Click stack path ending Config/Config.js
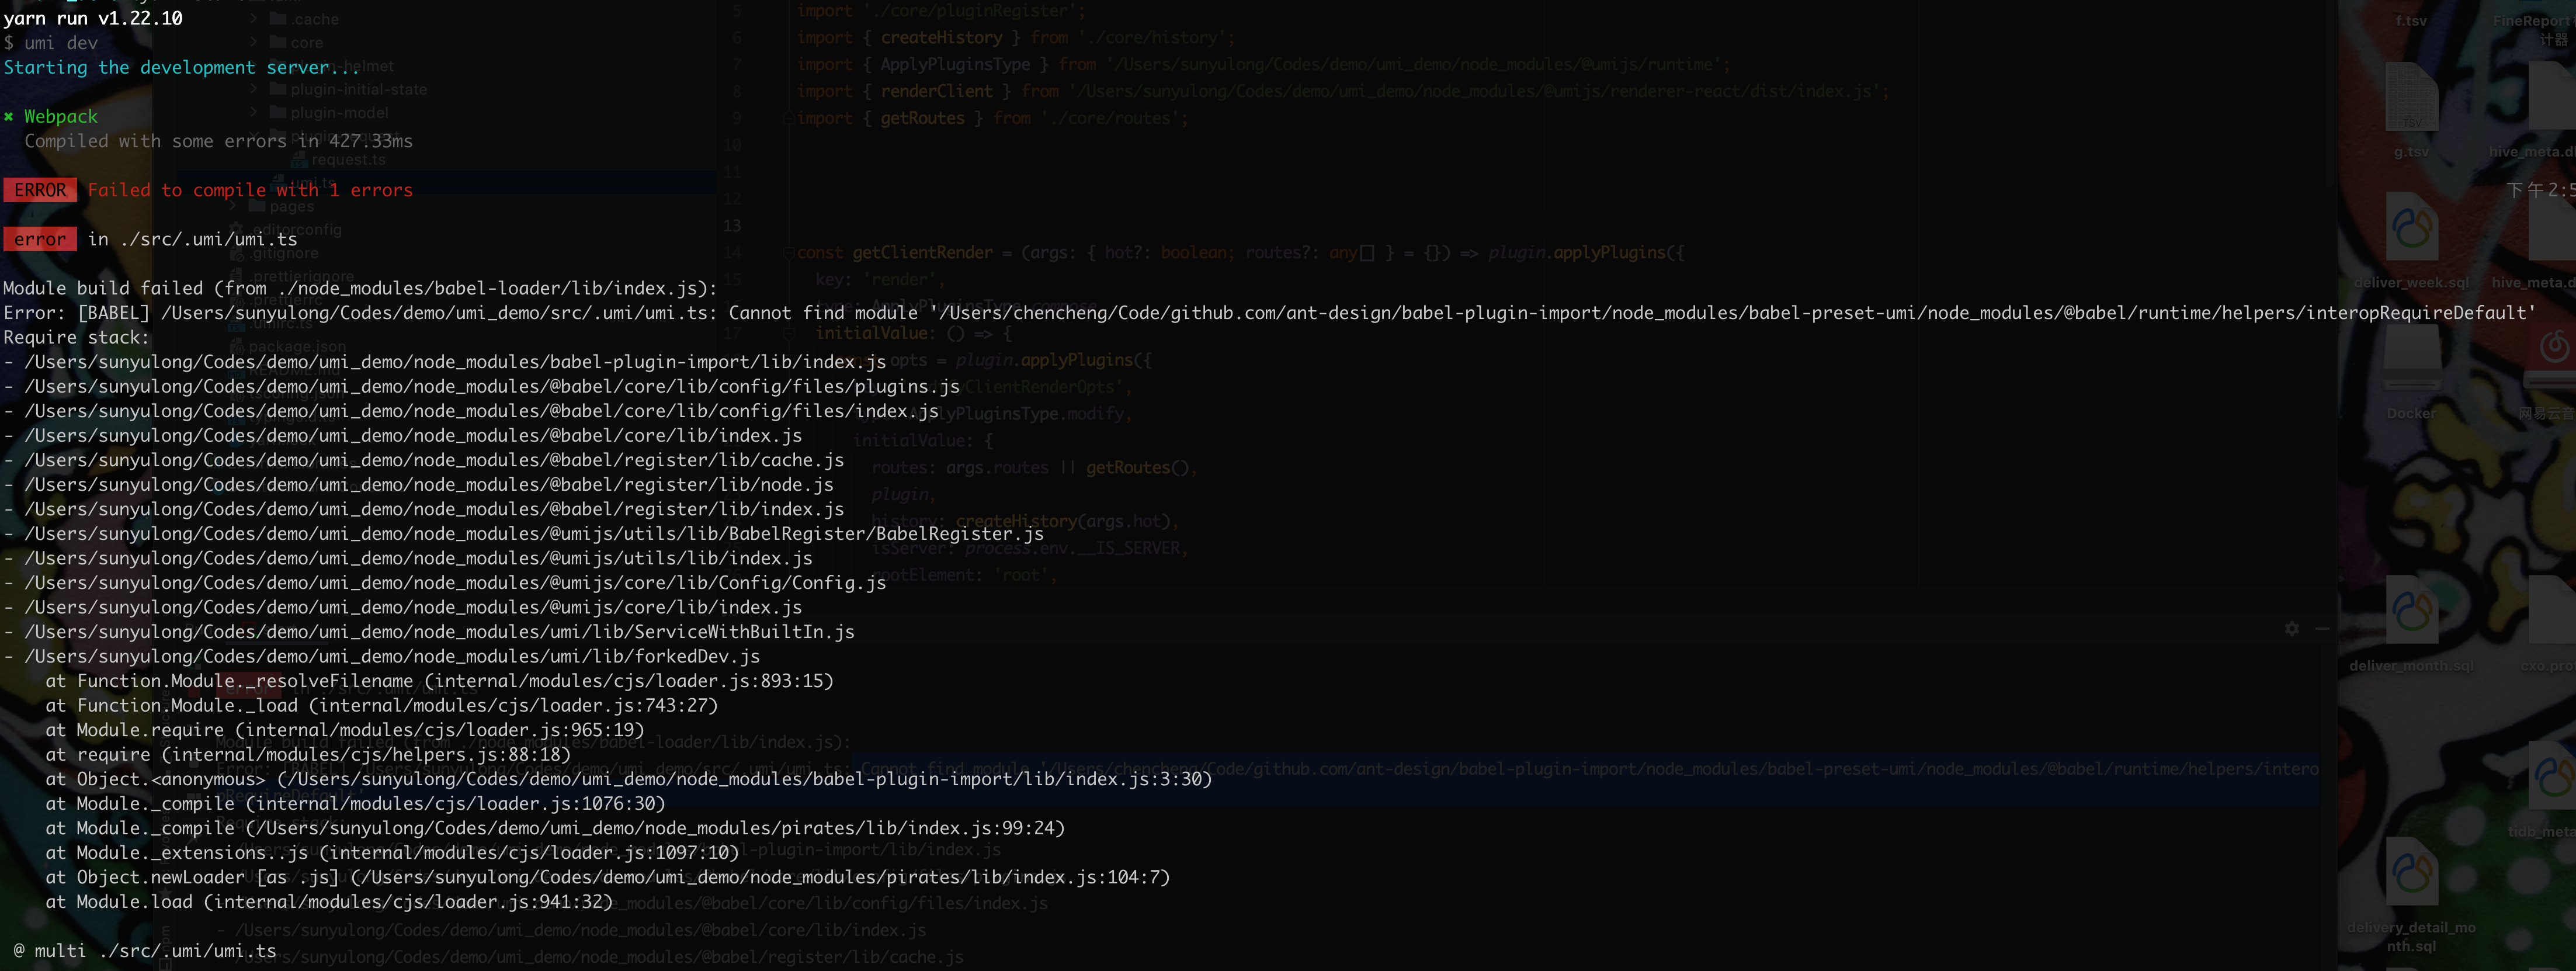The image size is (2576, 971). click(x=445, y=582)
